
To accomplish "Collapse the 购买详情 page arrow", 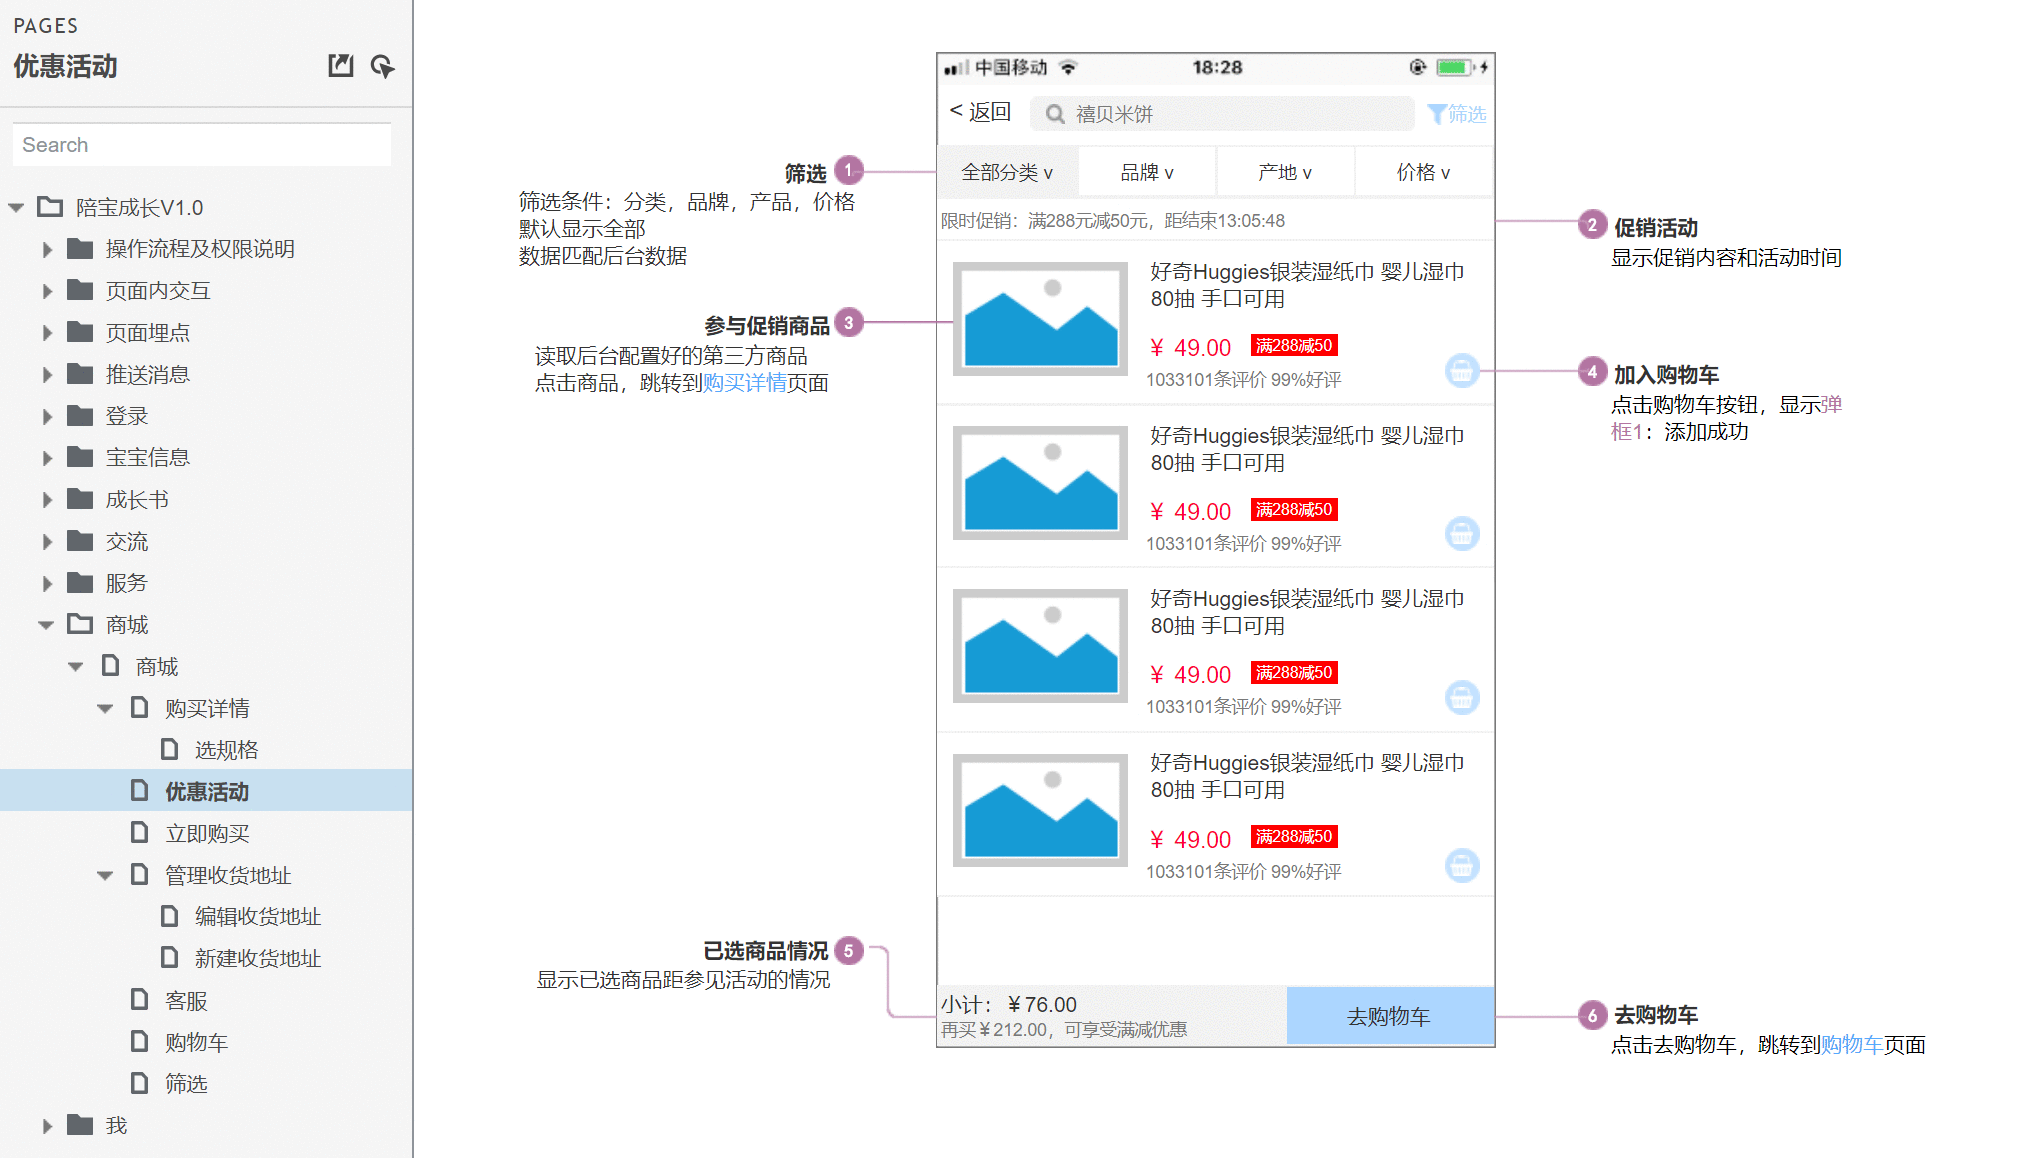I will pos(105,709).
